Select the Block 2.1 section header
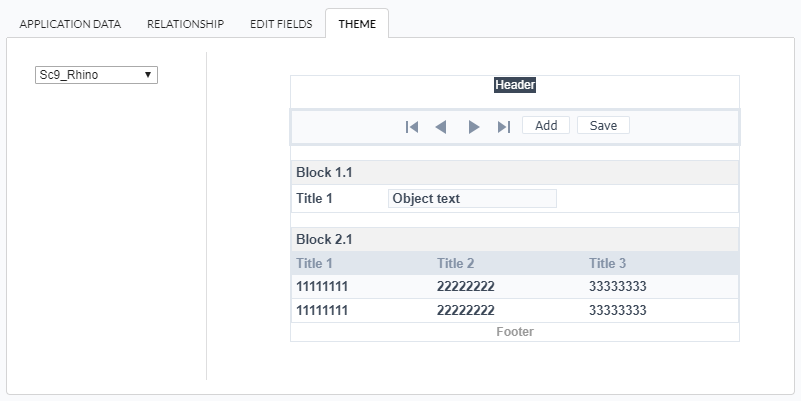 (x=324, y=240)
